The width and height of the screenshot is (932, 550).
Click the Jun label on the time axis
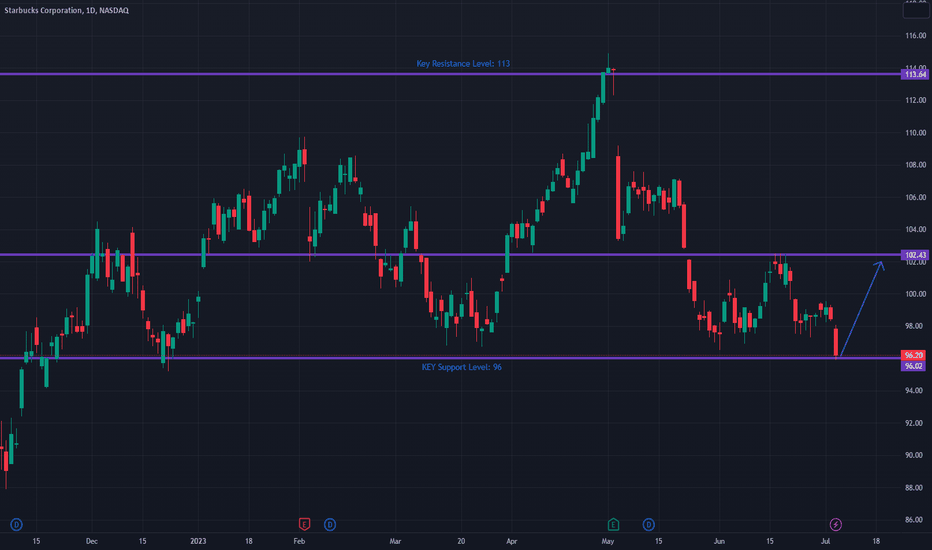[x=719, y=541]
